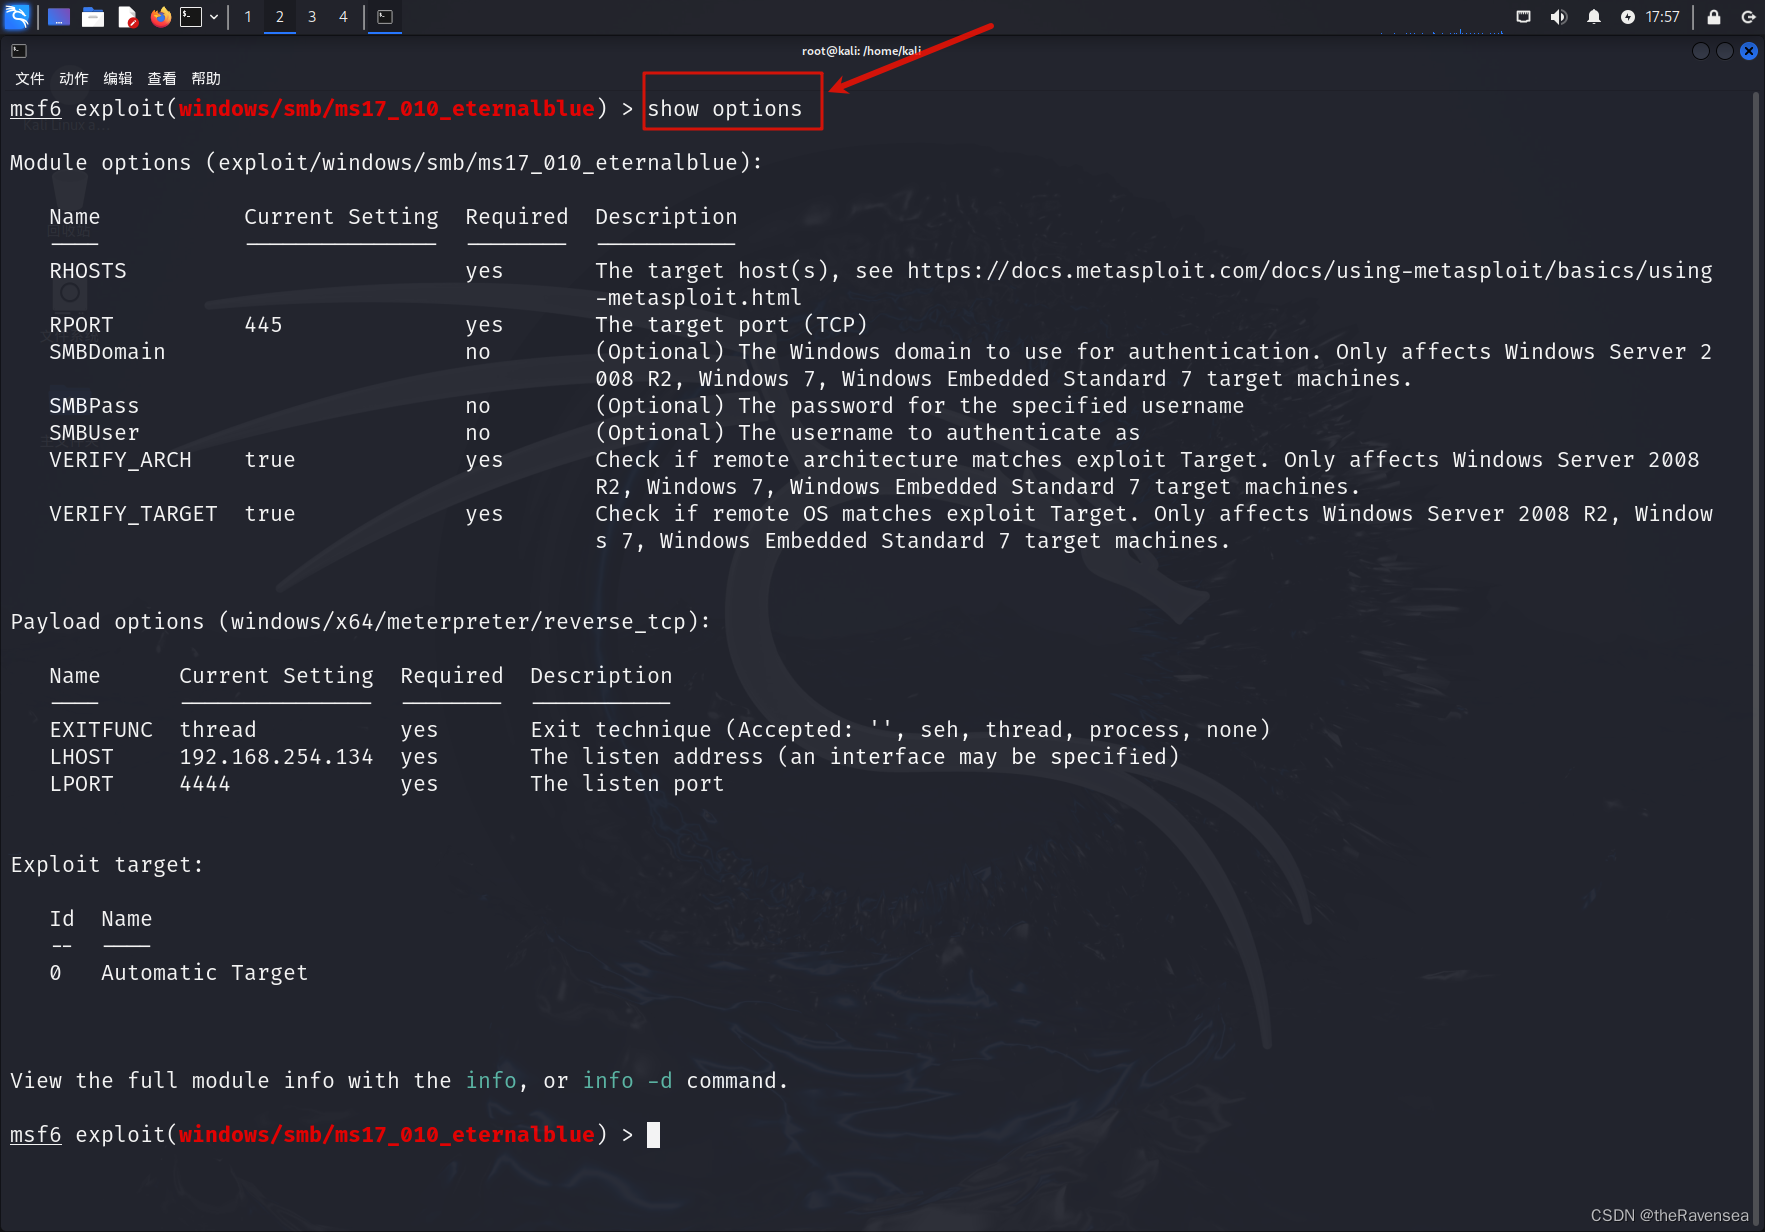Click the SMBPass option name
The width and height of the screenshot is (1765, 1232).
[x=94, y=406]
